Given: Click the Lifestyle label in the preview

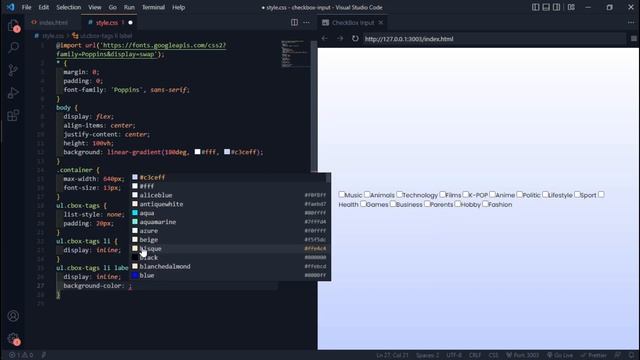Looking at the screenshot, I should tap(560, 195).
